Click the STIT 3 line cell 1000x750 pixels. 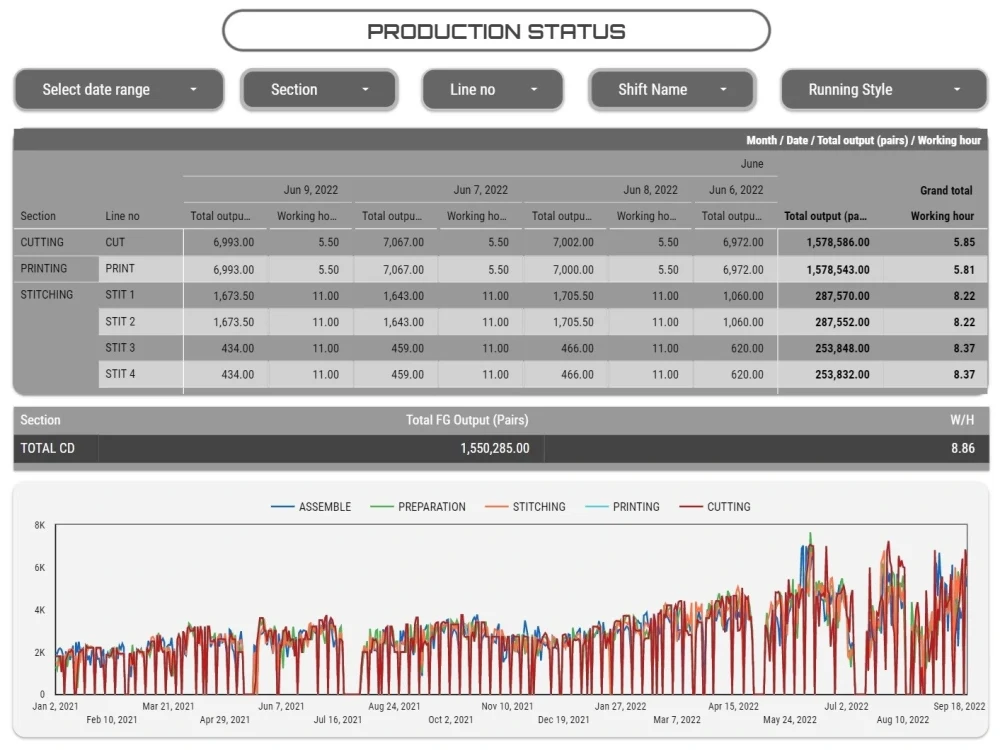tap(120, 347)
